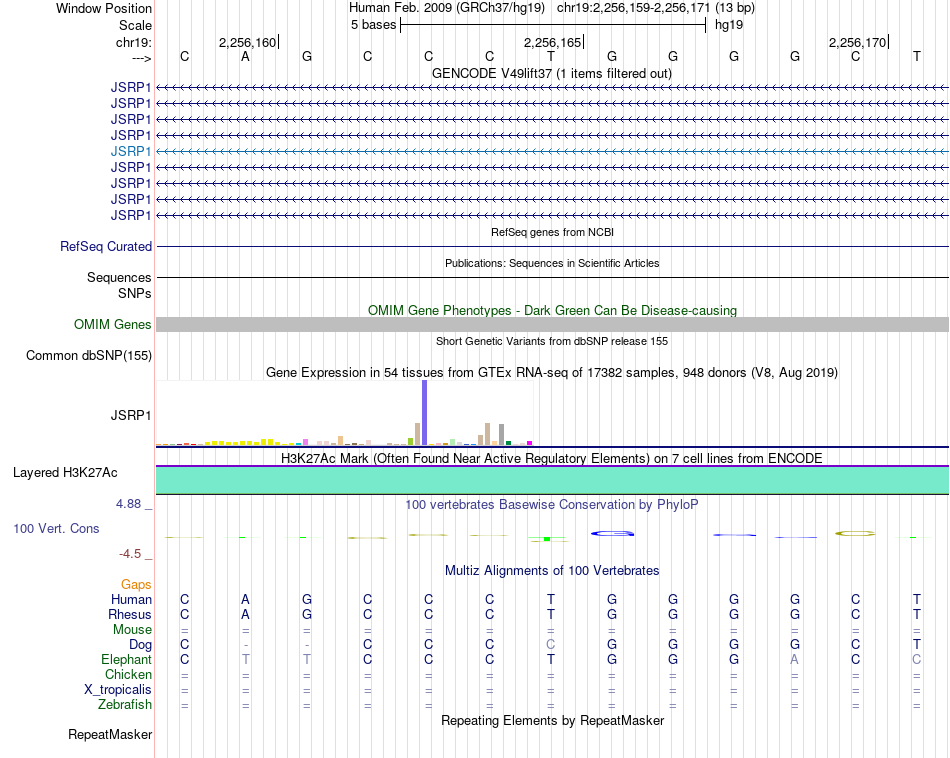Open 'Repeating Elements by RepeatMasker' title

pos(552,720)
